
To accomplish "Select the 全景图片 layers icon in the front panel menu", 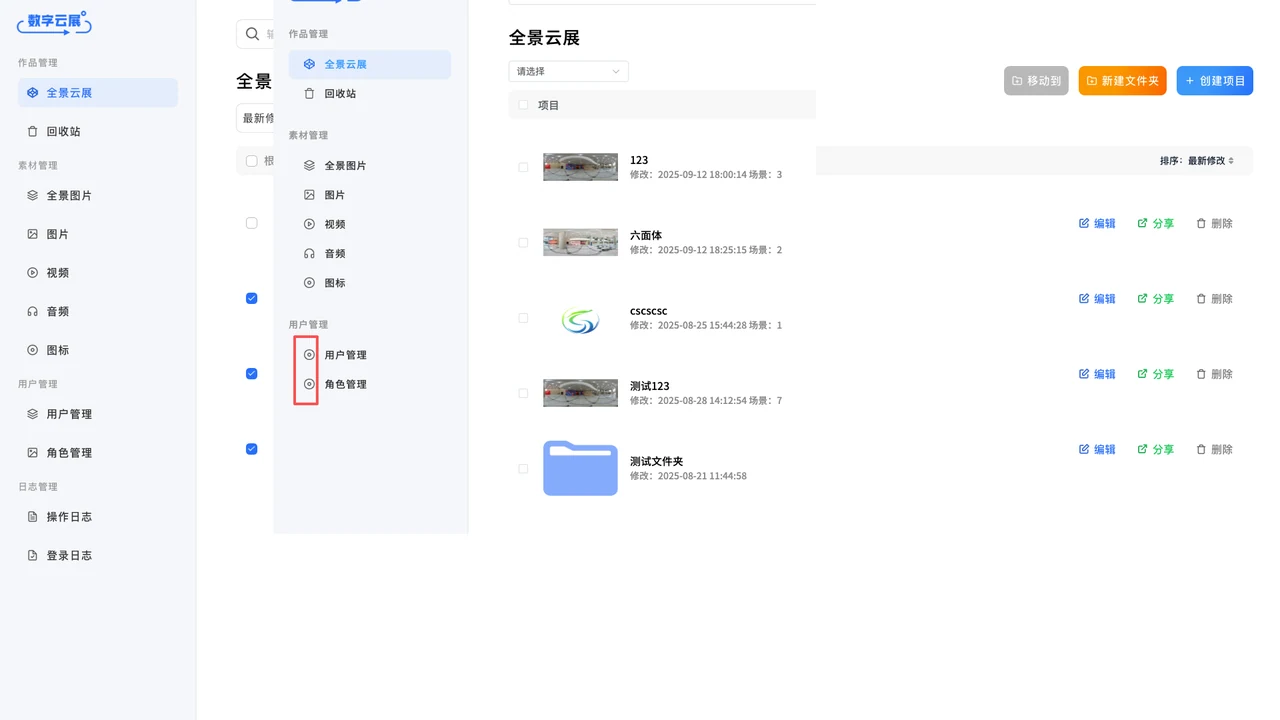I will pyautogui.click(x=309, y=165).
